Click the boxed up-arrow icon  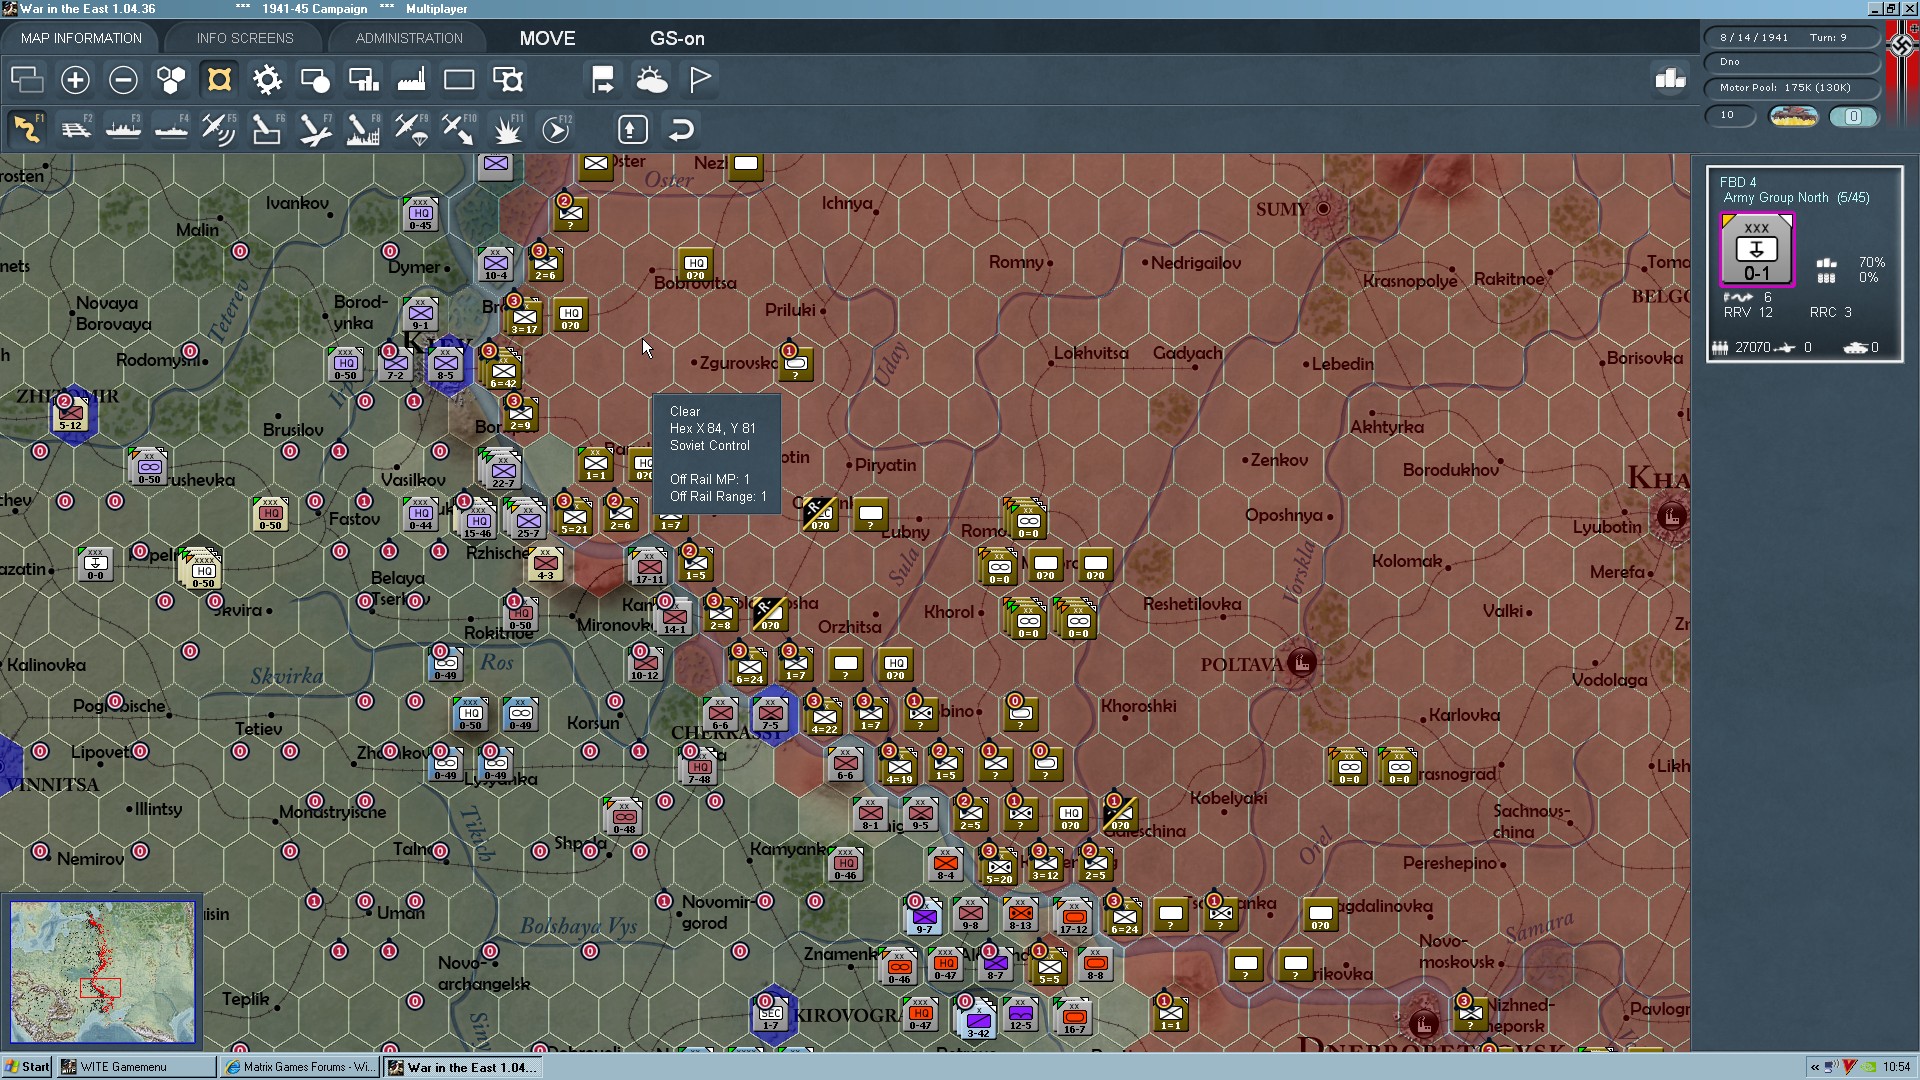632,129
